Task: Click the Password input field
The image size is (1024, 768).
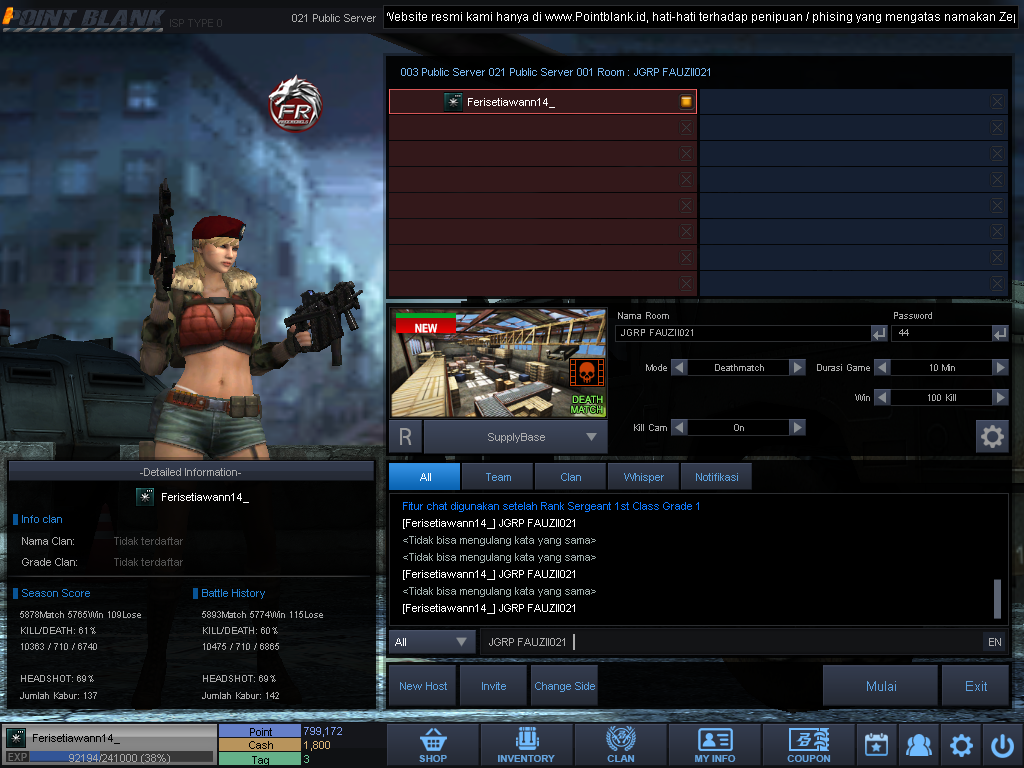Action: point(942,333)
